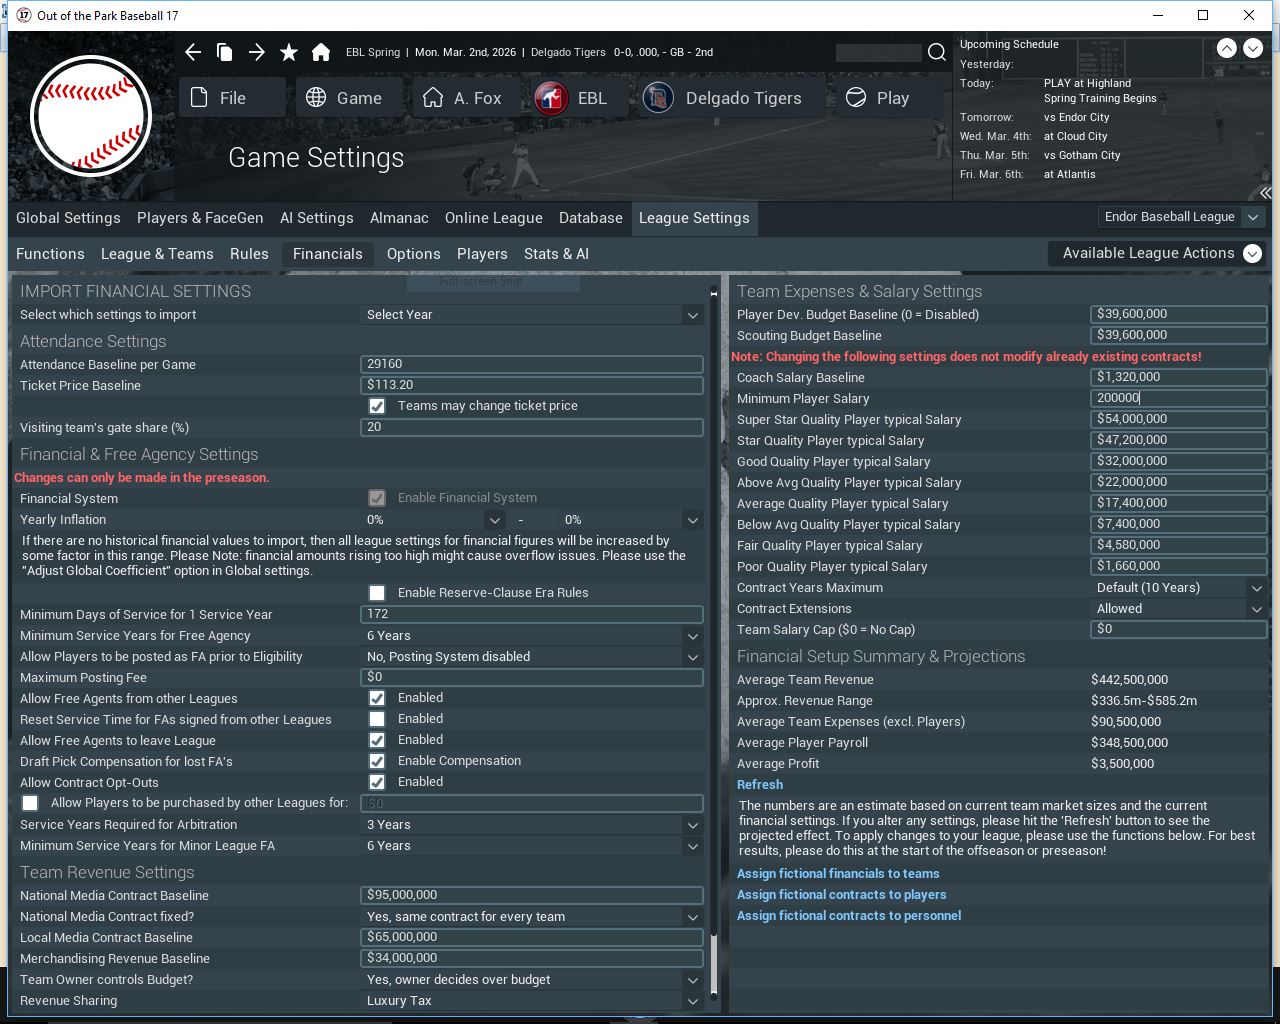Open Team Owner controls Budget dropdown
1280x1024 pixels.
tap(531, 980)
